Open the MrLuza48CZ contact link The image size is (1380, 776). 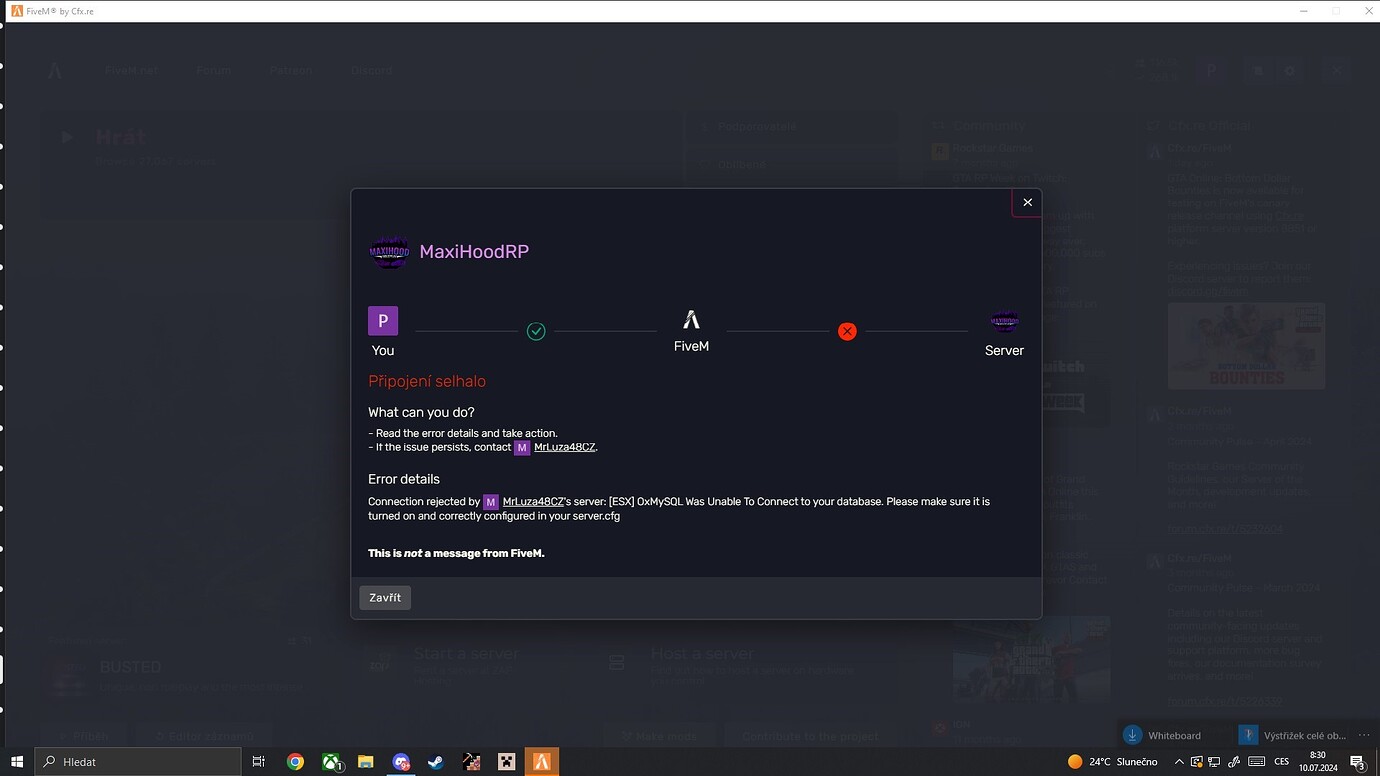(x=564, y=447)
